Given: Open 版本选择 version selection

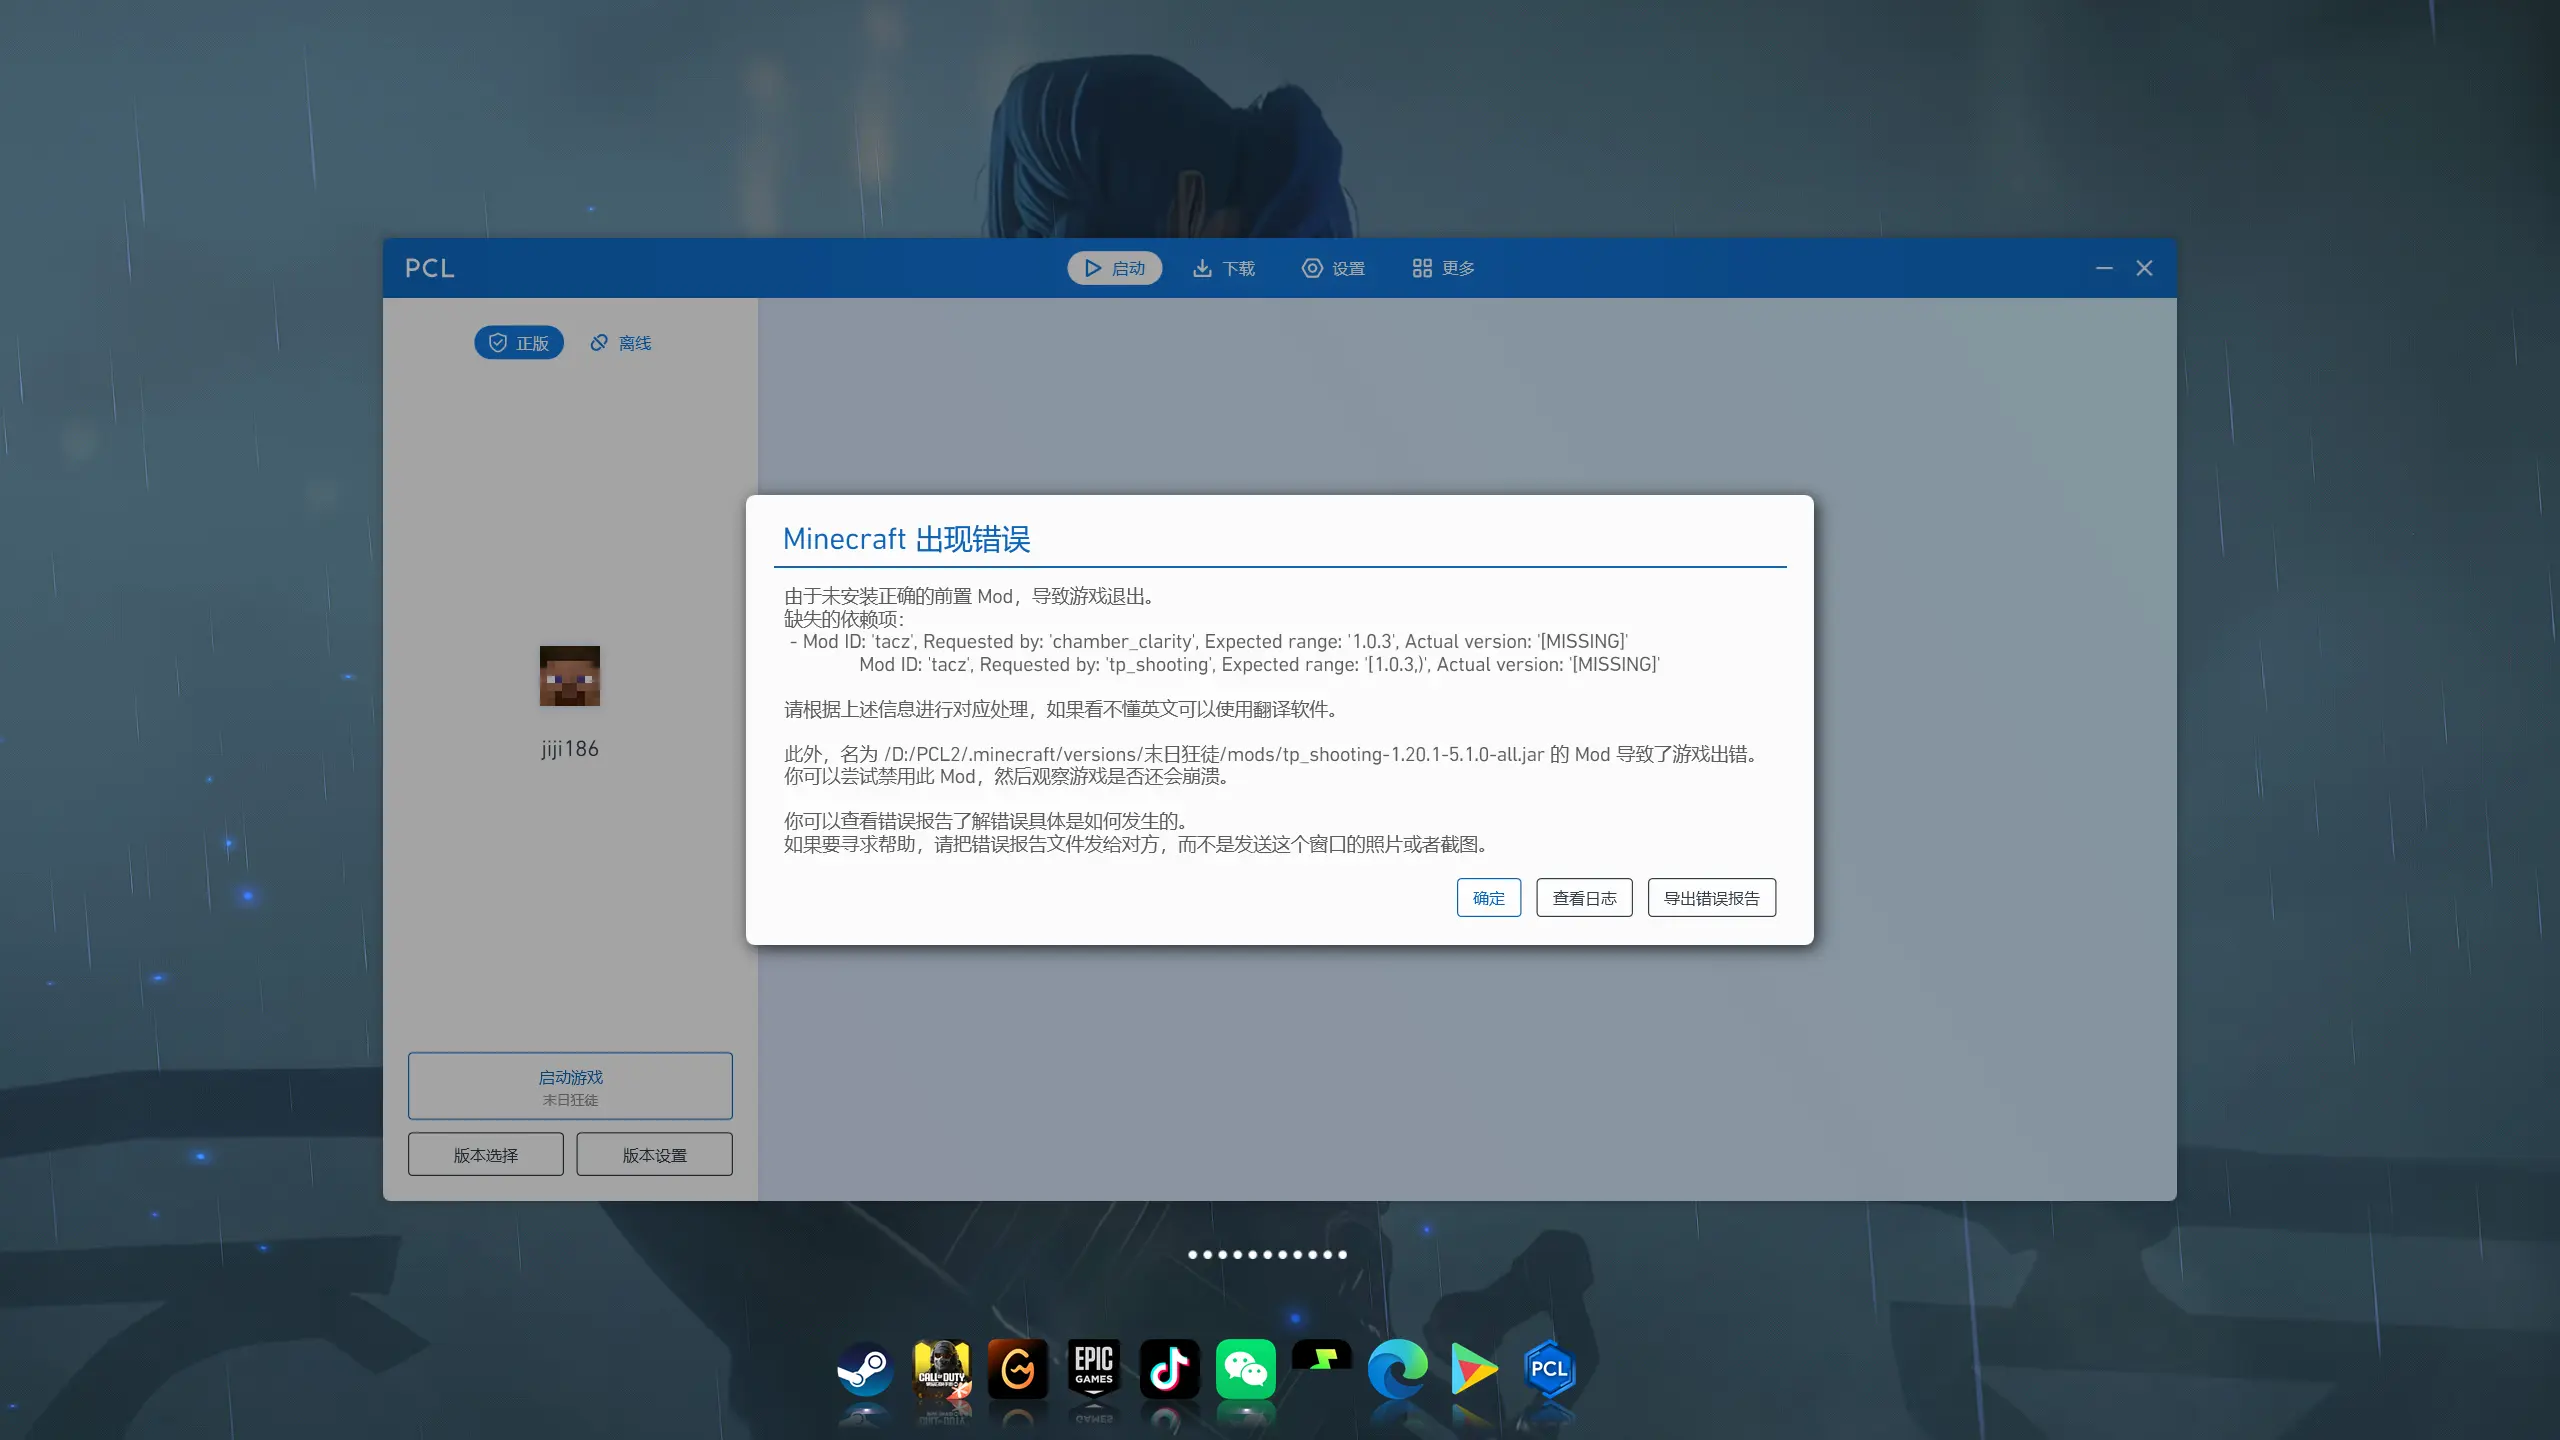Looking at the screenshot, I should (x=485, y=1155).
